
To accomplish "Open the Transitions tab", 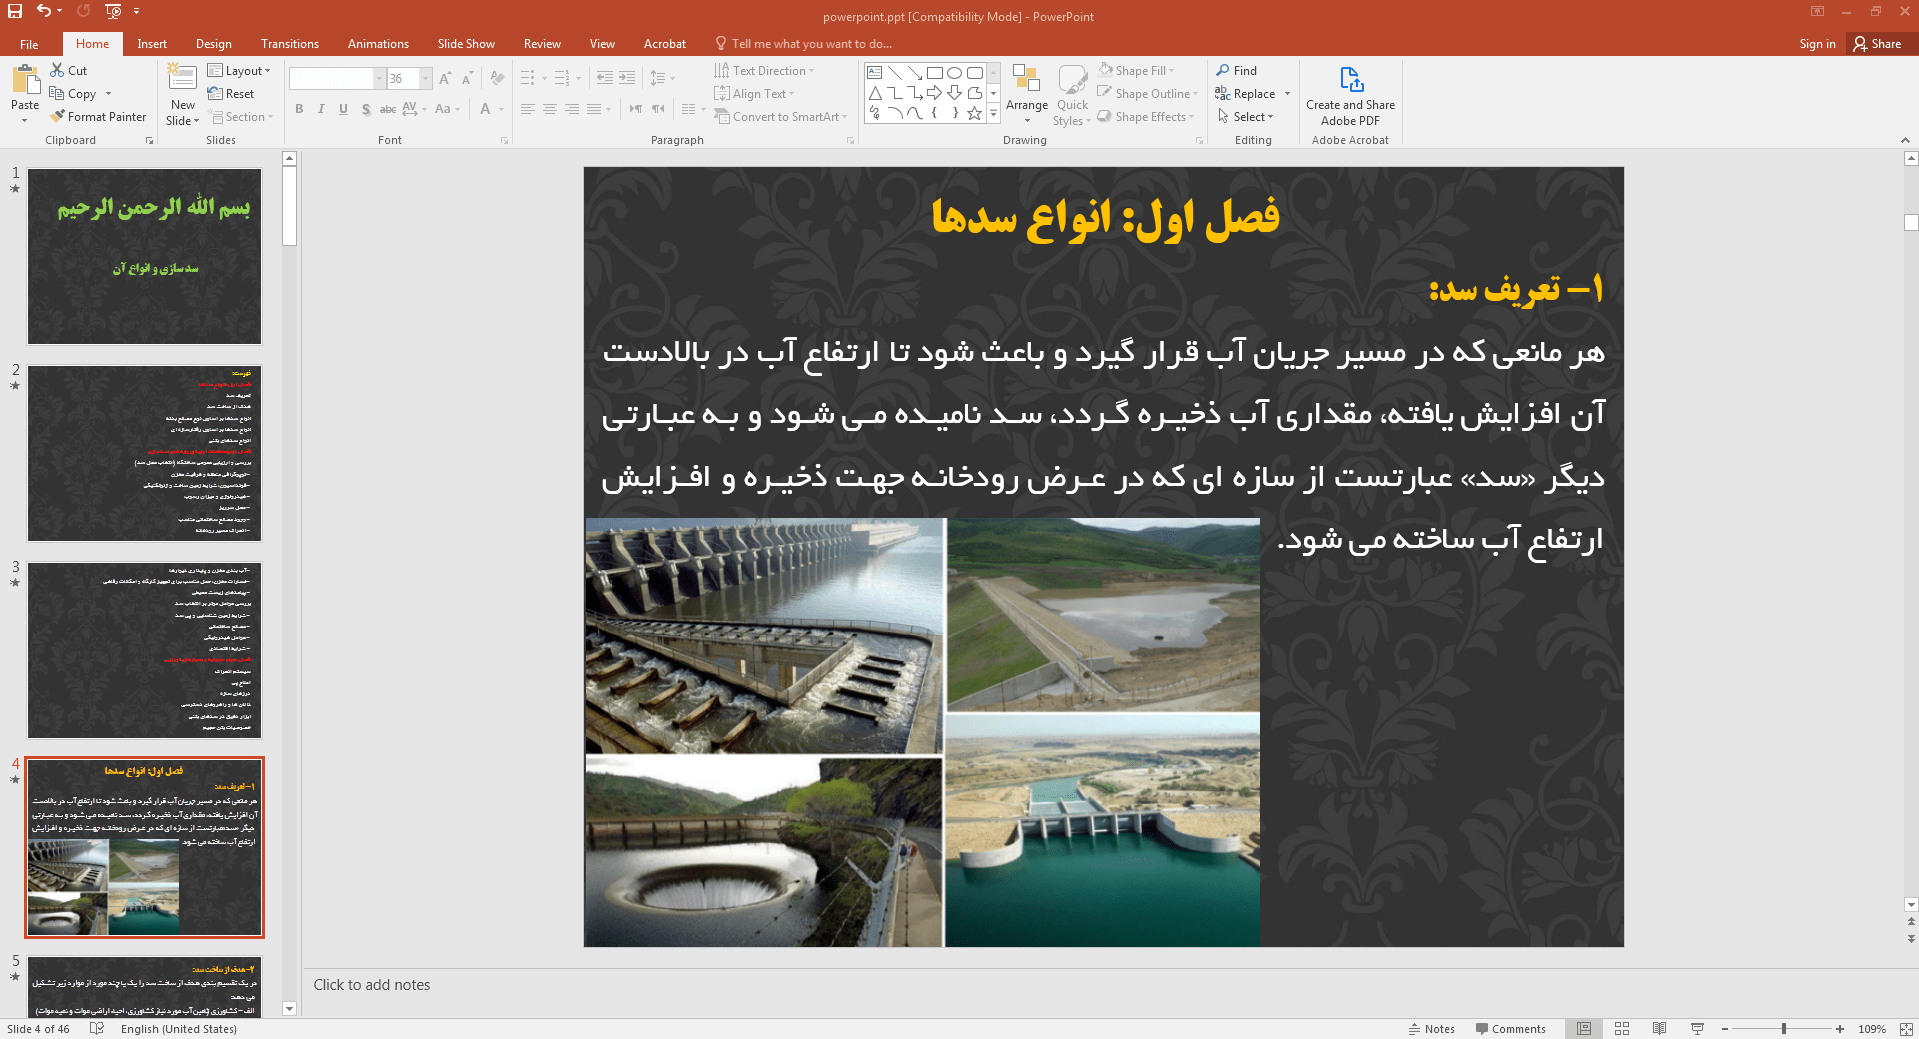I will pyautogui.click(x=289, y=44).
